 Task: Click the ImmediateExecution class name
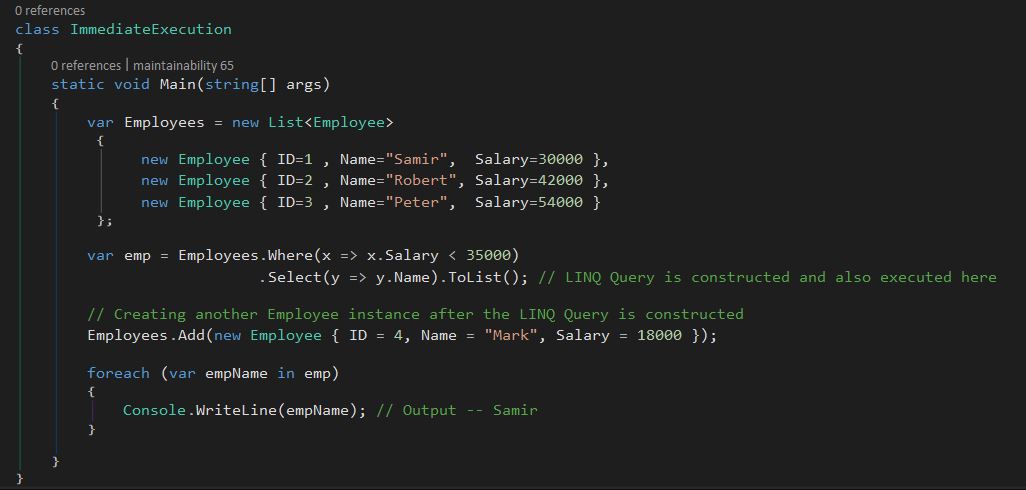[x=150, y=29]
